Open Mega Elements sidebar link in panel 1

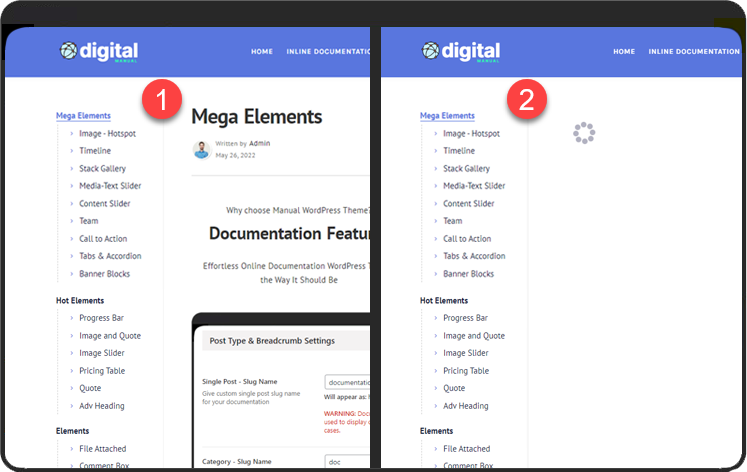coord(83,116)
